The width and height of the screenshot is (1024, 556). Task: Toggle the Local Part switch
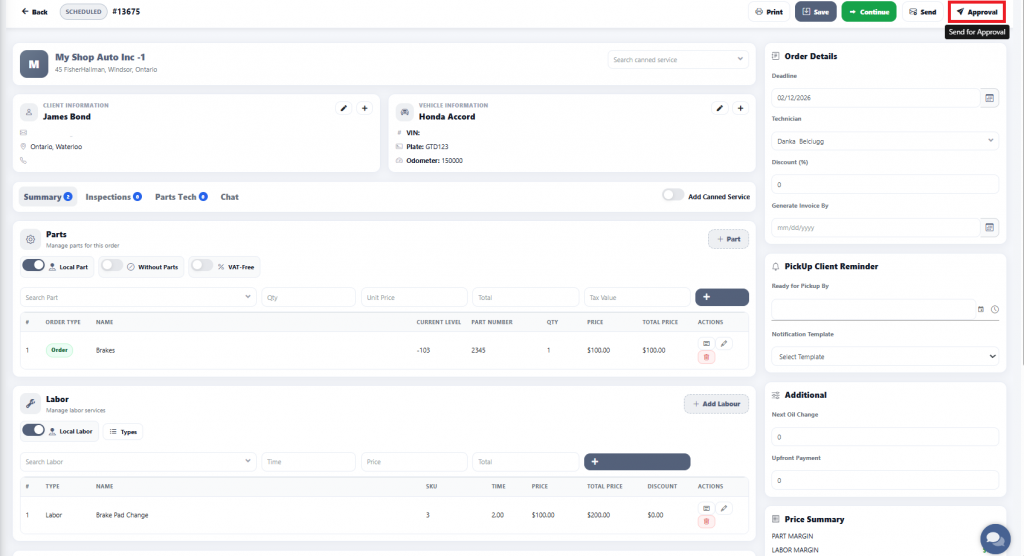click(x=34, y=266)
